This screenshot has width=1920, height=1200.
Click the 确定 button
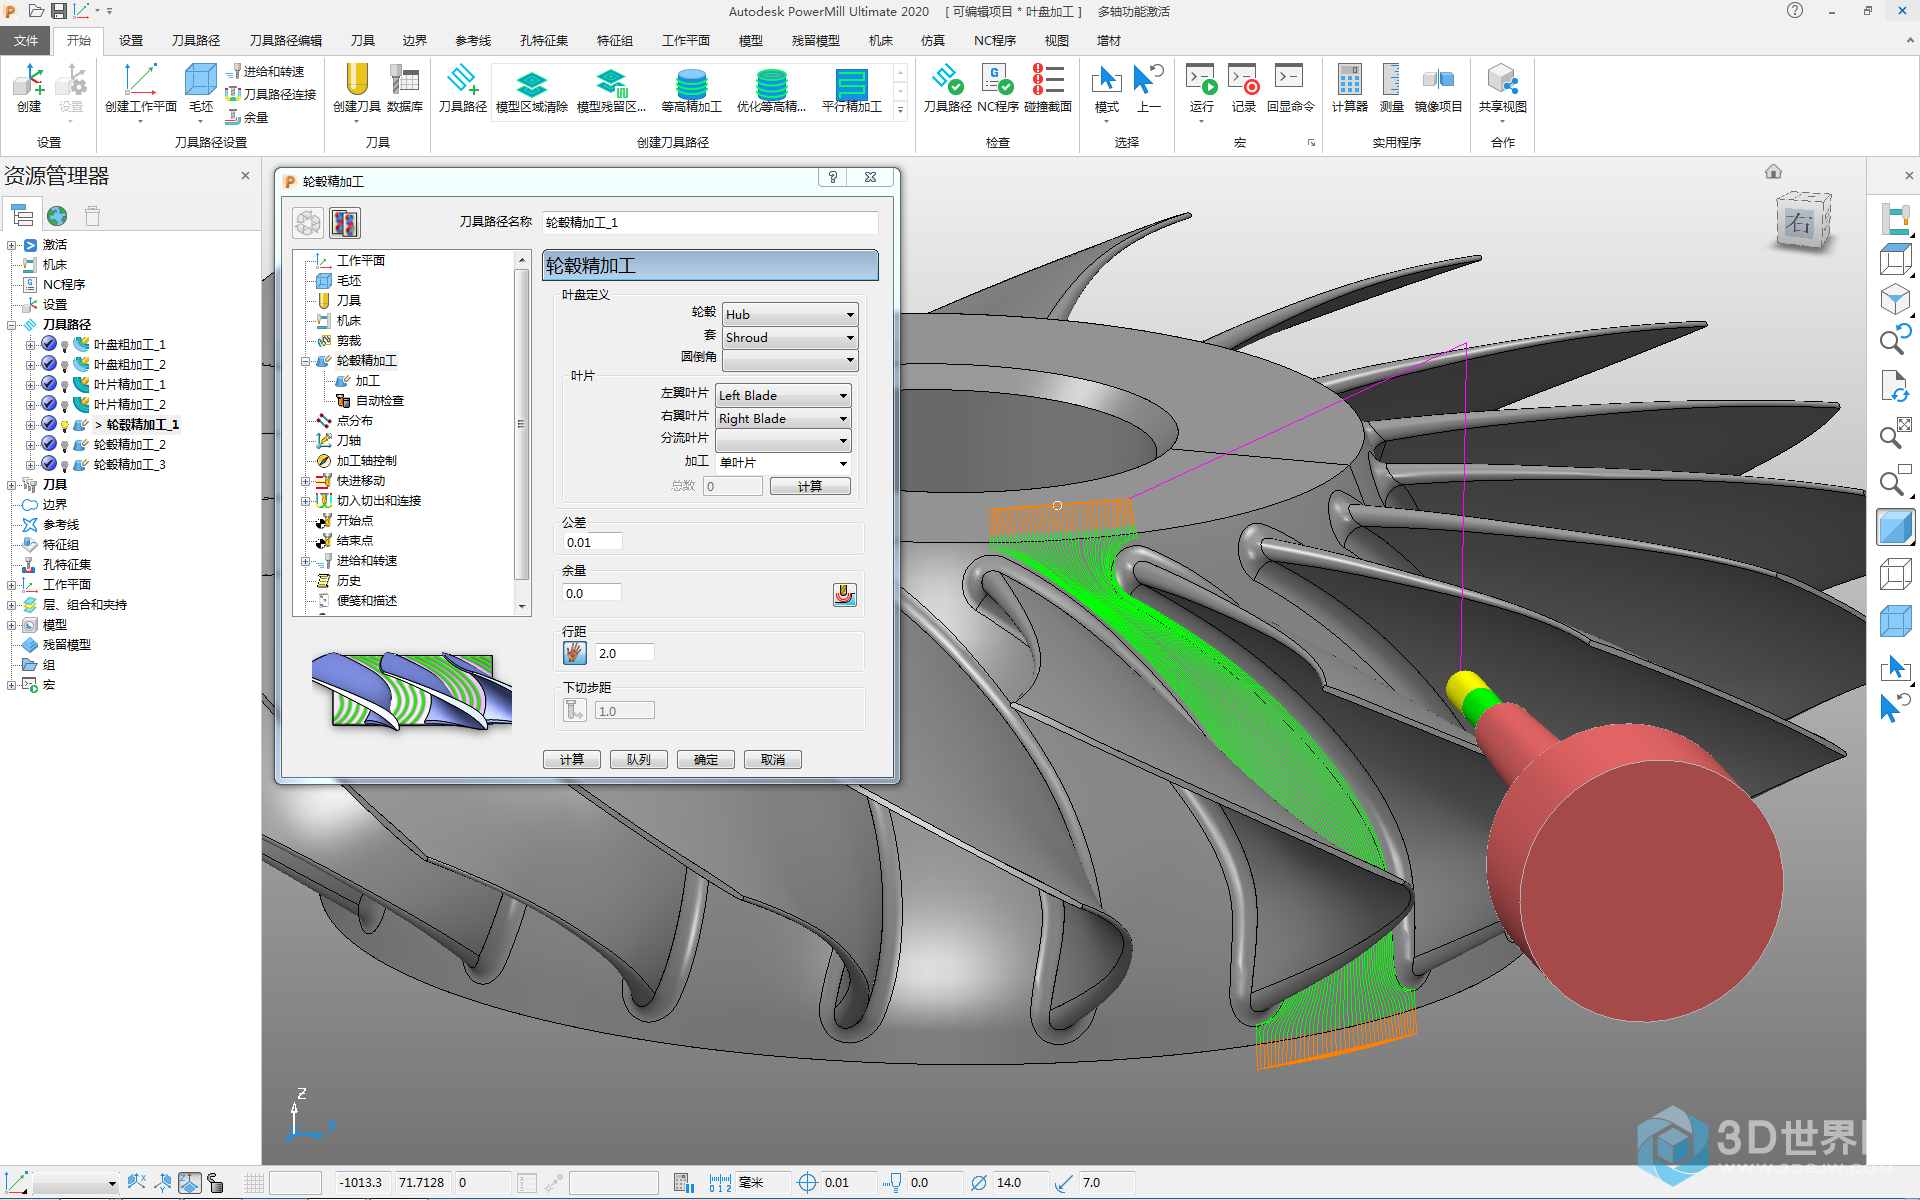point(706,760)
